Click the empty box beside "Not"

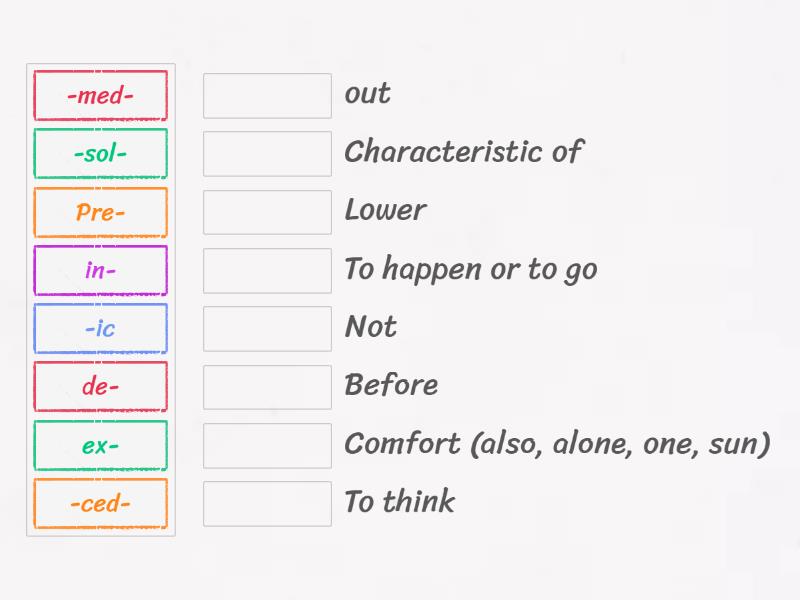267,329
